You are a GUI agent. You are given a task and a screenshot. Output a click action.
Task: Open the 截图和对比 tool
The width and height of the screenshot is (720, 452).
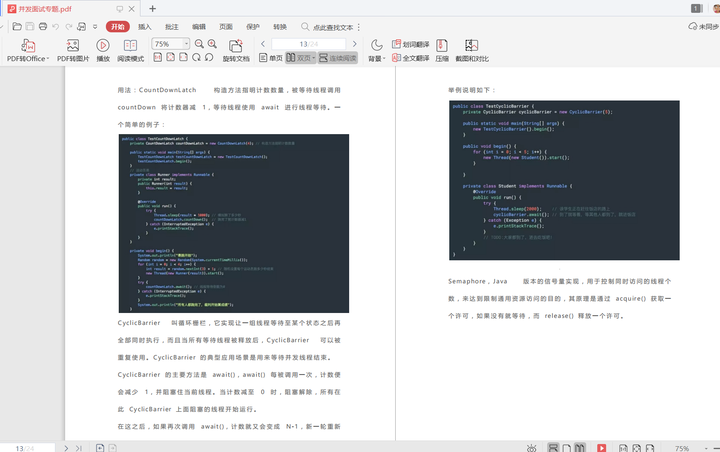[x=472, y=51]
